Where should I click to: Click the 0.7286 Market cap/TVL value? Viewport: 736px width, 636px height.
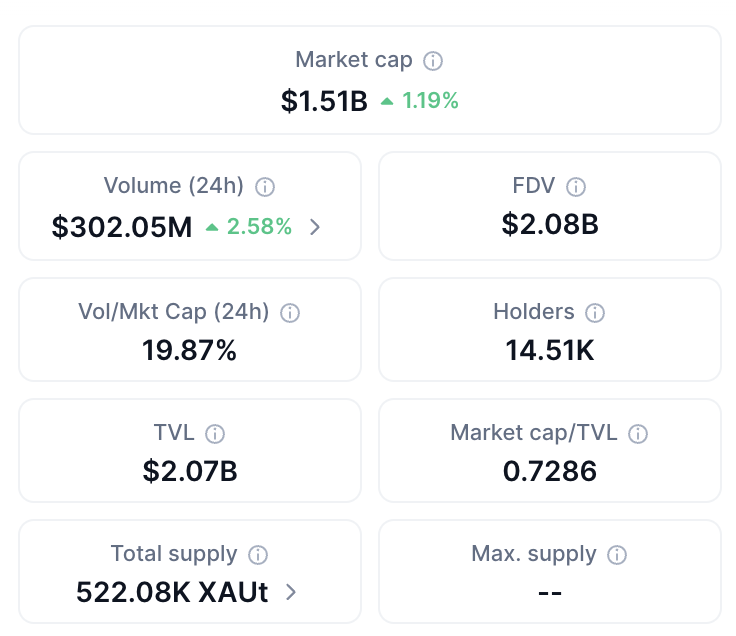point(550,471)
